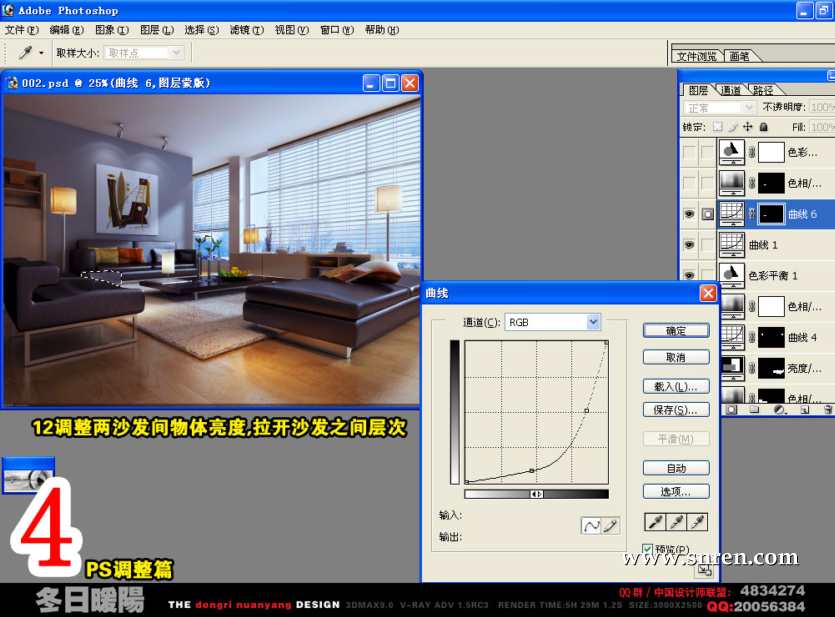Click the 选项… (Options) button

[x=676, y=491]
